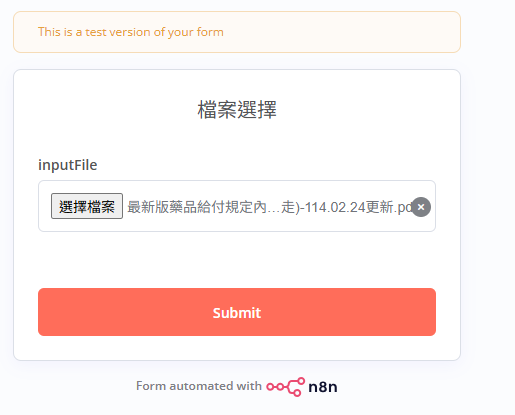
Task: Click the word 'Submit' on the red button
Action: [237, 313]
